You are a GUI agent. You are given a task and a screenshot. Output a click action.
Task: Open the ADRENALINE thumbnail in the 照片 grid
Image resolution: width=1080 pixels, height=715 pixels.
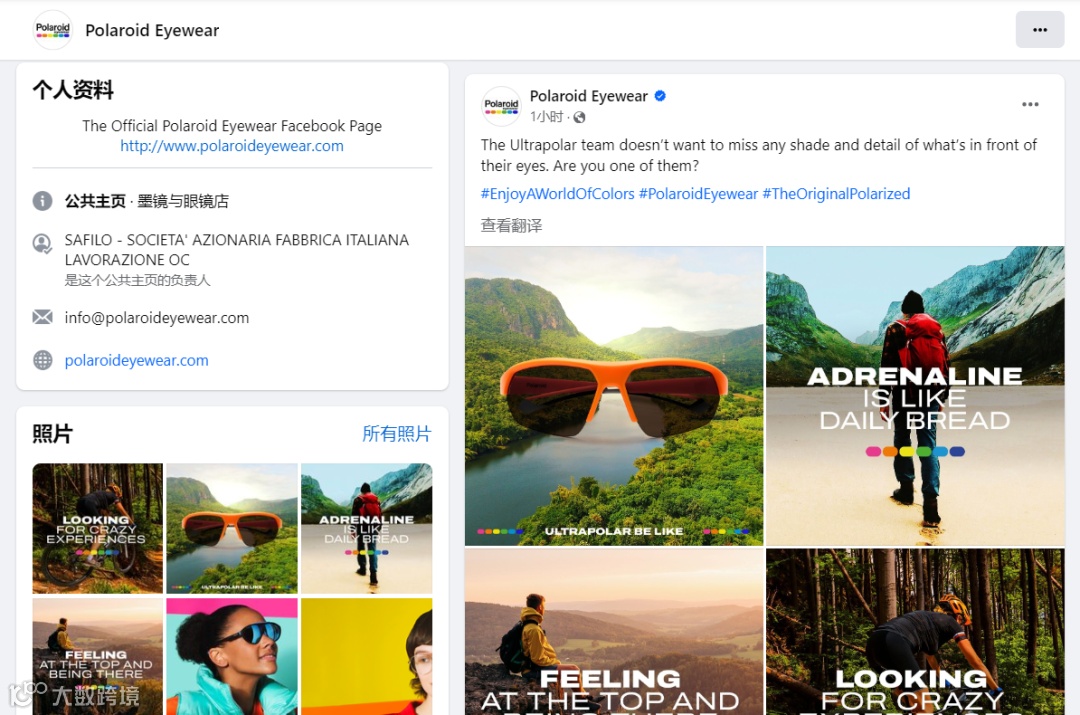(366, 528)
